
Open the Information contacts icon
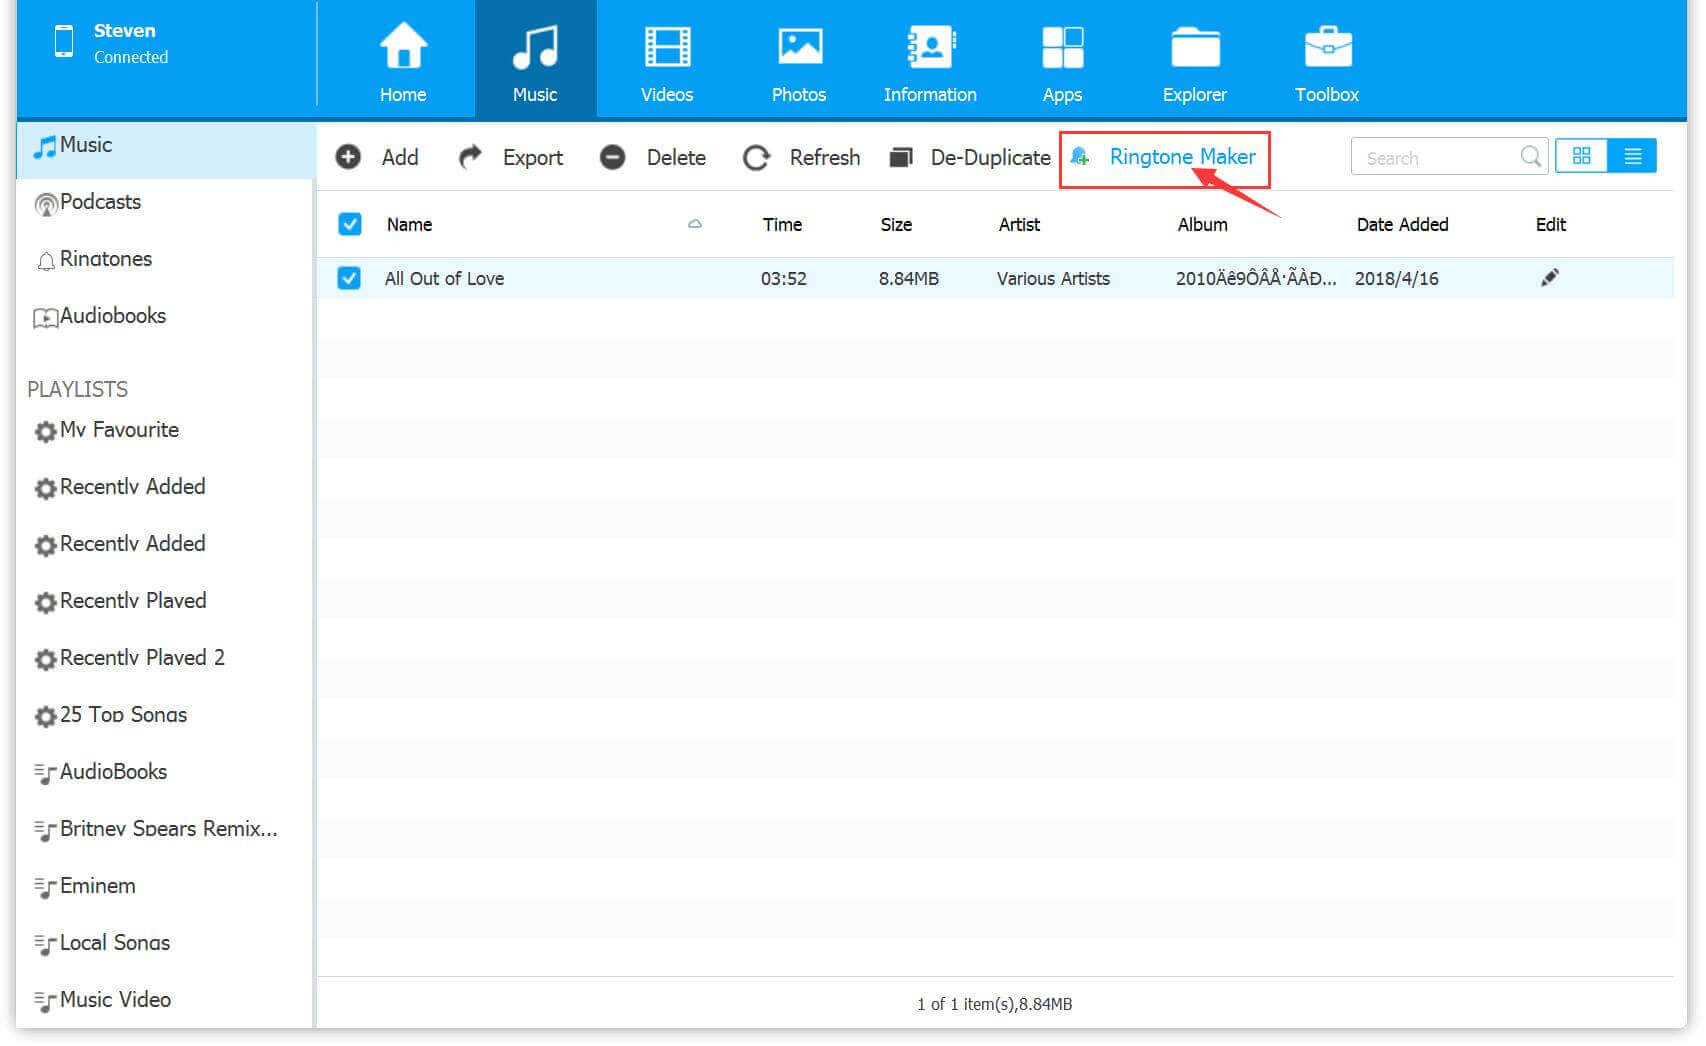point(929,48)
